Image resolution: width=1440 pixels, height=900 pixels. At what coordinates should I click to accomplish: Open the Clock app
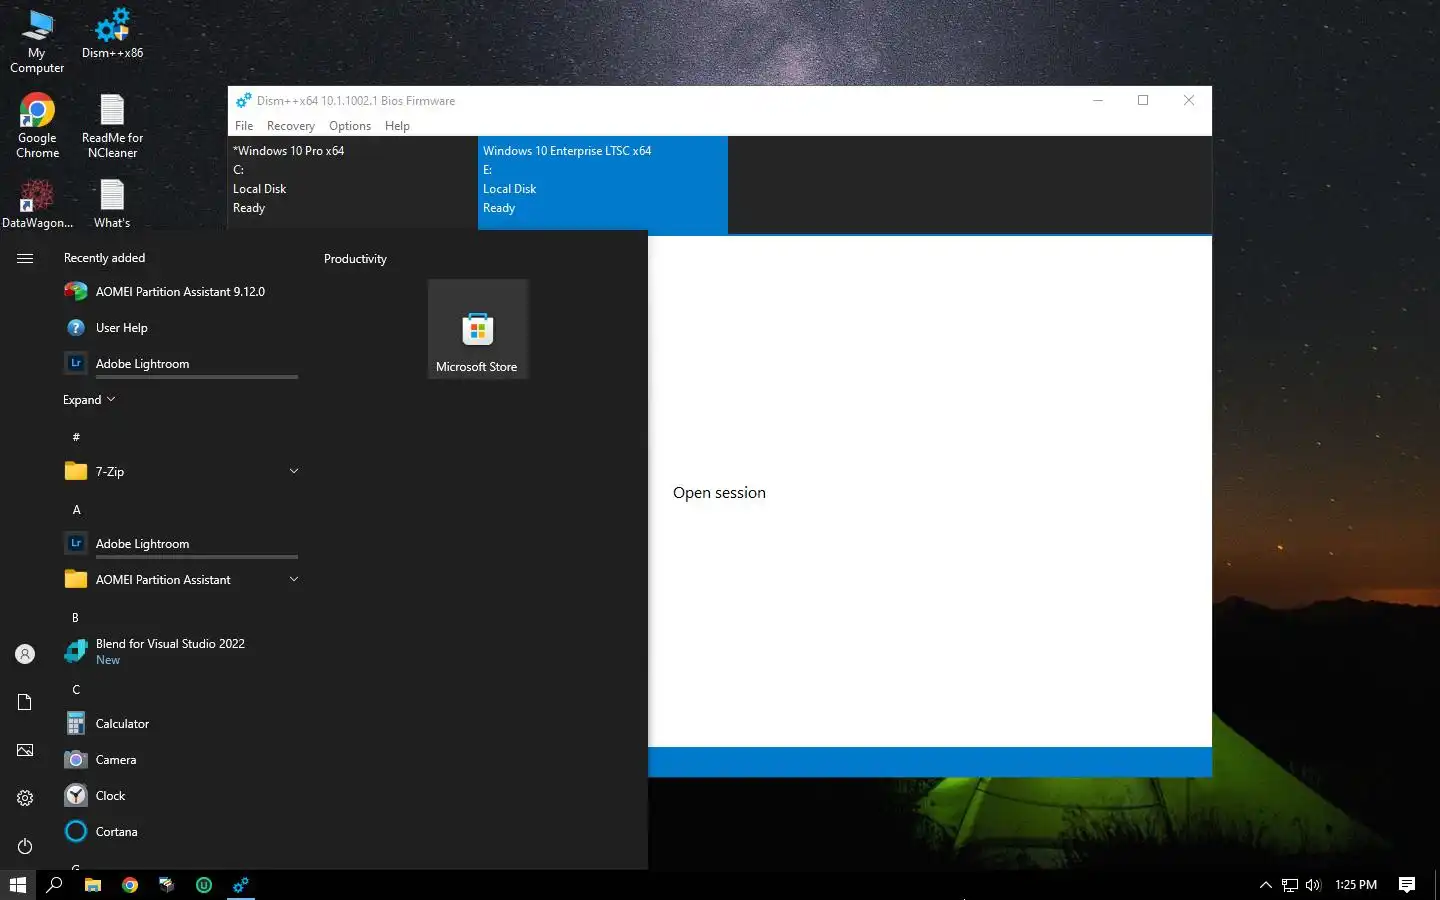pos(180,796)
